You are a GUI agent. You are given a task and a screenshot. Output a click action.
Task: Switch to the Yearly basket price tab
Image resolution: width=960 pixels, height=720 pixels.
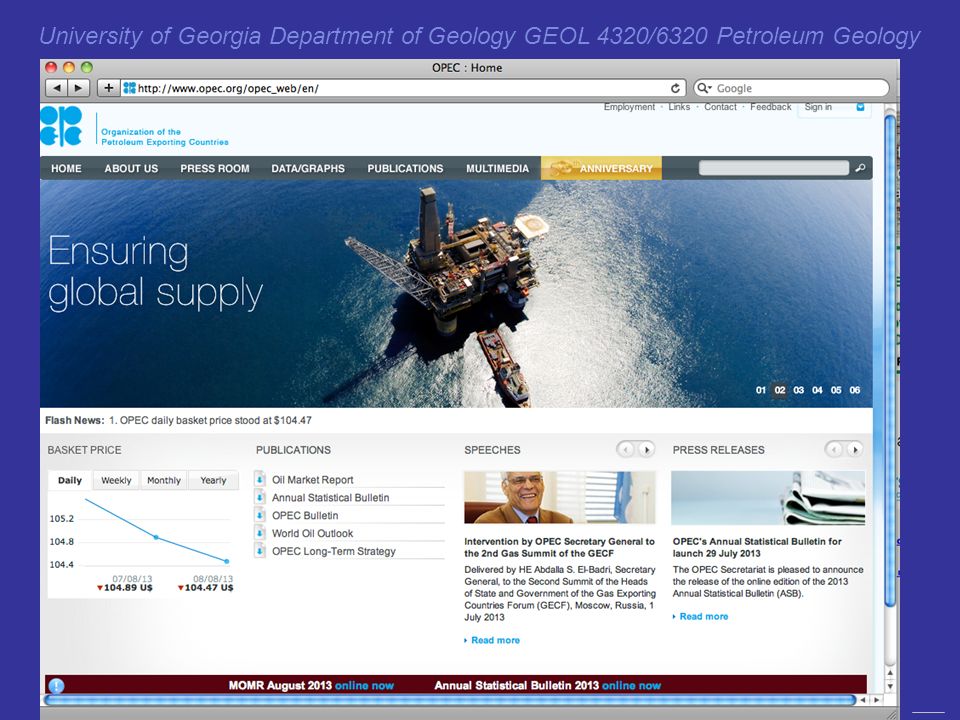(213, 481)
